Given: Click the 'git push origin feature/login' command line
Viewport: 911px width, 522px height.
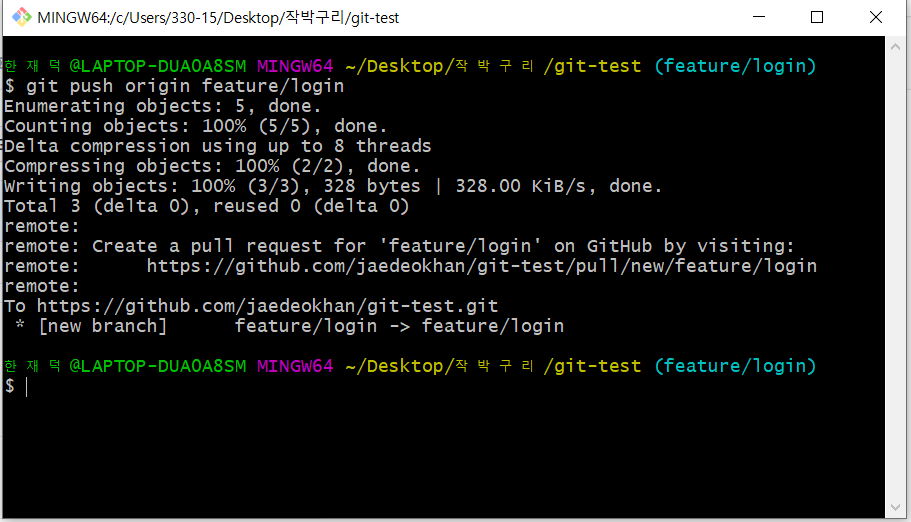Looking at the screenshot, I should 174,86.
